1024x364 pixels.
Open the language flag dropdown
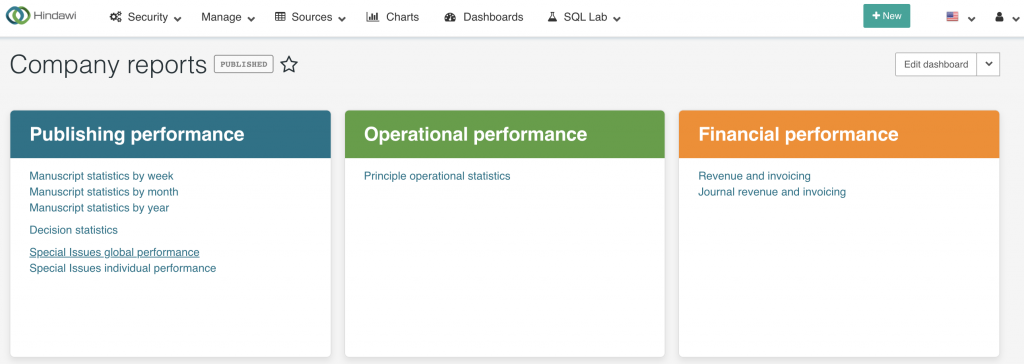click(x=961, y=18)
